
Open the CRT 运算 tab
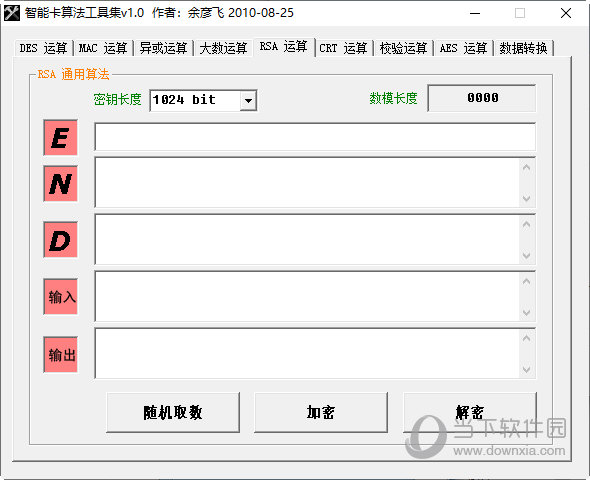pos(344,49)
